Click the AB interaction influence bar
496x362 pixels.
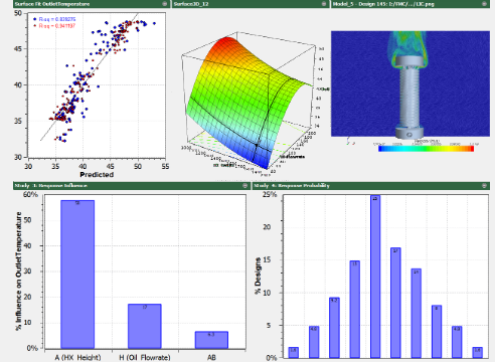tap(212, 340)
